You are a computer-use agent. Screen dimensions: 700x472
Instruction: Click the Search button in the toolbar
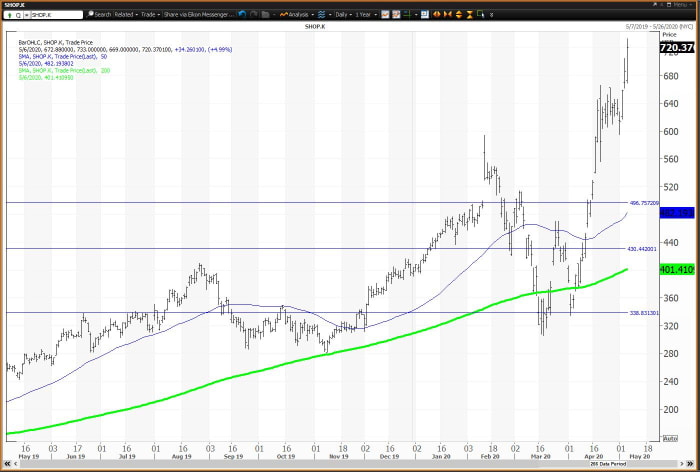tap(100, 15)
